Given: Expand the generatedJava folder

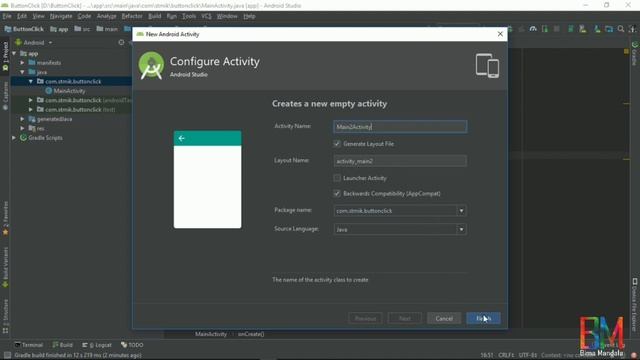Looking at the screenshot, I should (x=22, y=119).
